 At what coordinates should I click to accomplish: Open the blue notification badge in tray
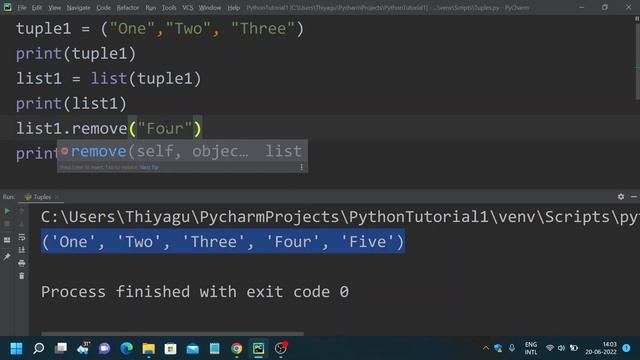pos(627,348)
